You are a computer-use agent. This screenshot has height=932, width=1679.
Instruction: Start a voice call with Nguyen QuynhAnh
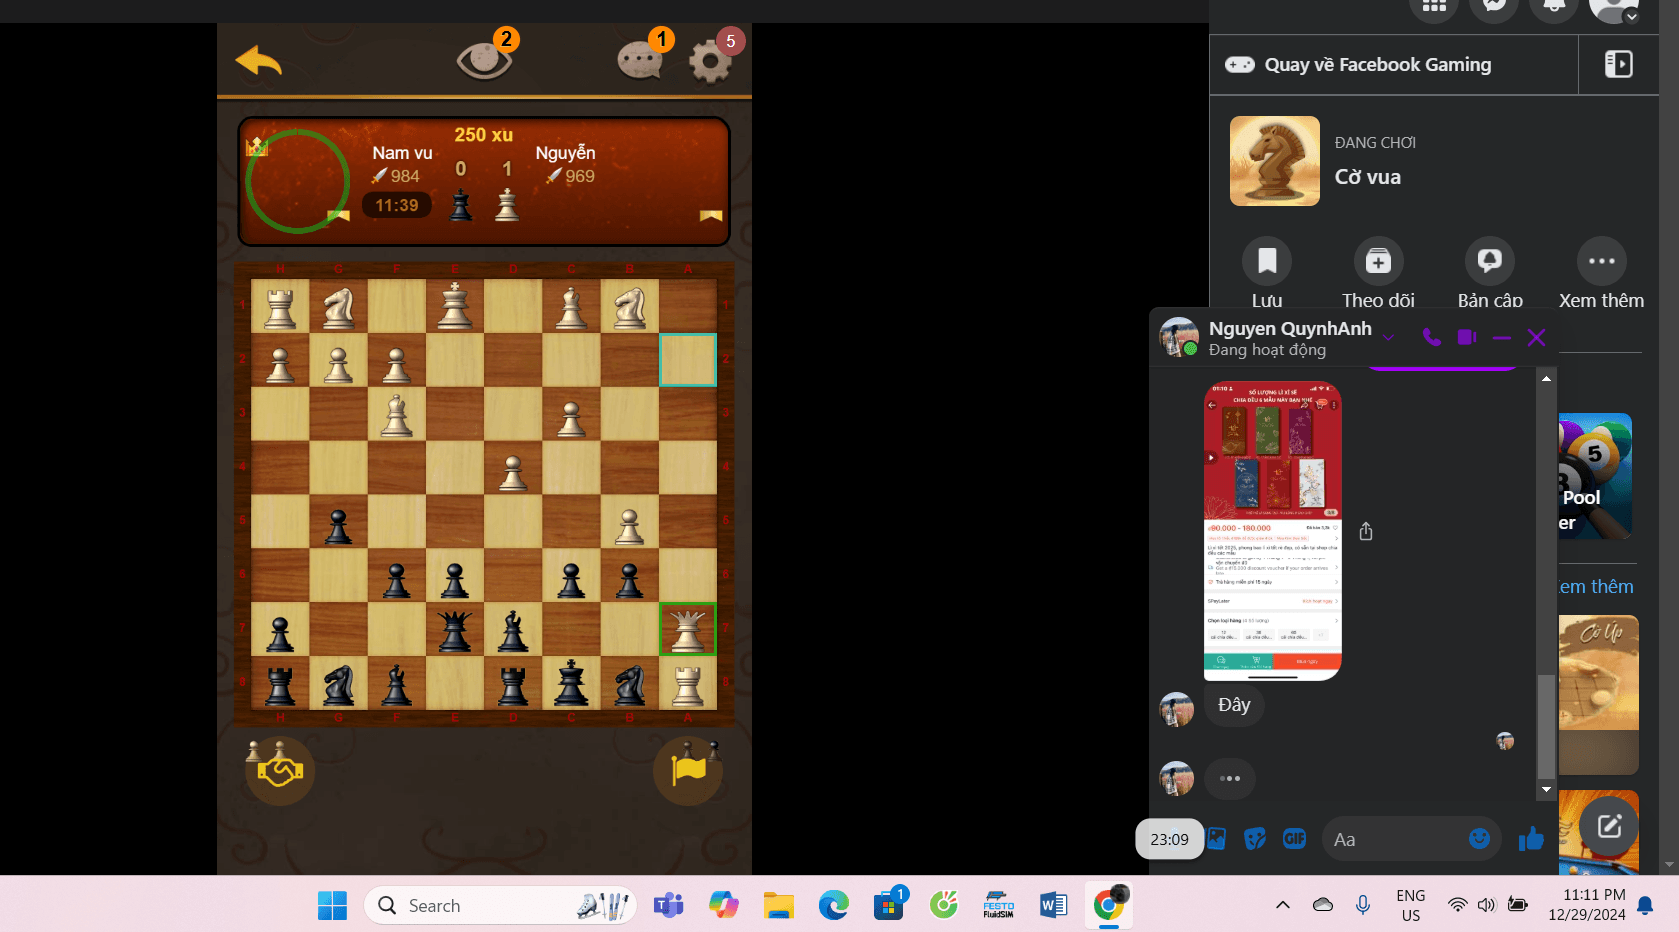coord(1431,338)
